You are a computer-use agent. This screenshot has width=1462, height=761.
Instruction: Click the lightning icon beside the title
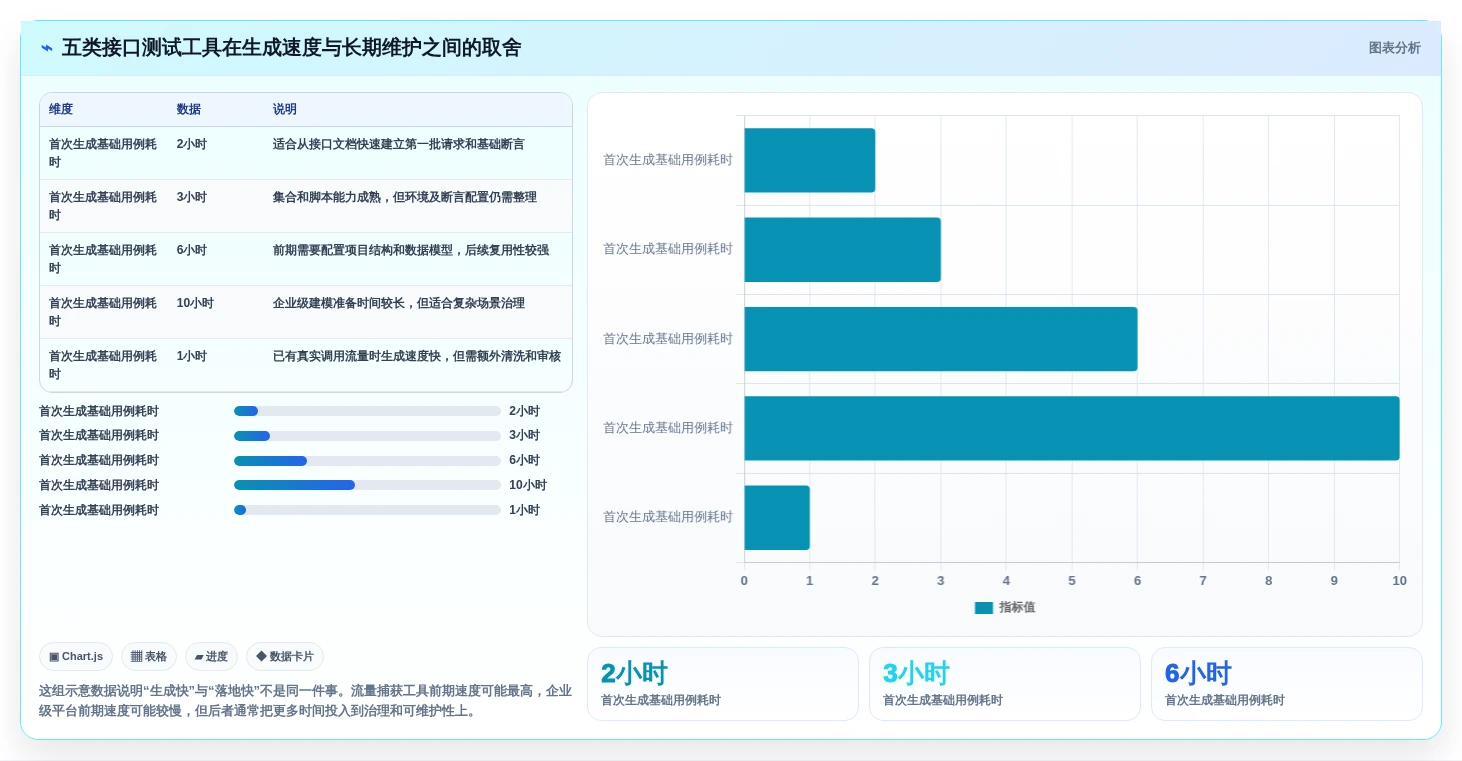click(47, 48)
